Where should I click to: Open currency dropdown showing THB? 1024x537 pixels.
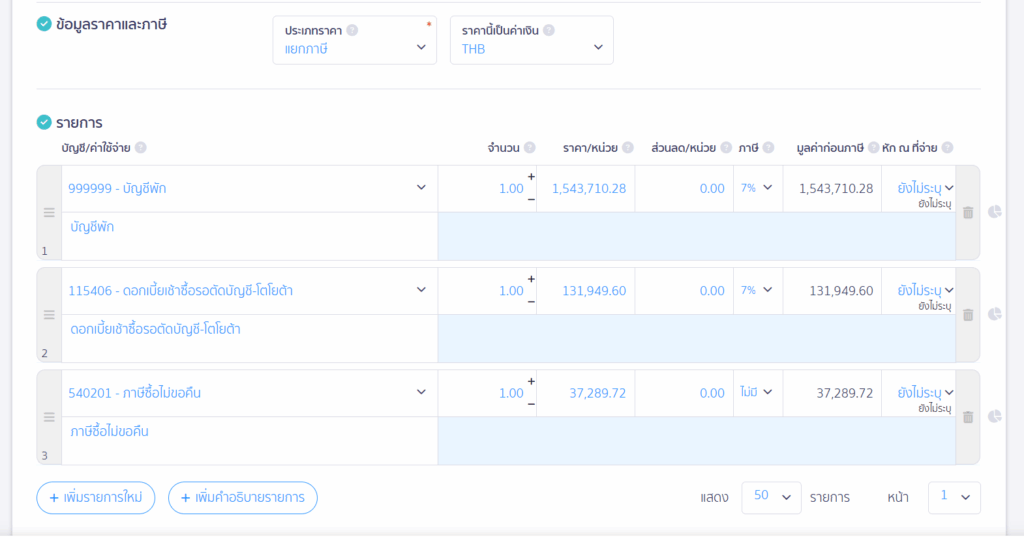point(531,47)
